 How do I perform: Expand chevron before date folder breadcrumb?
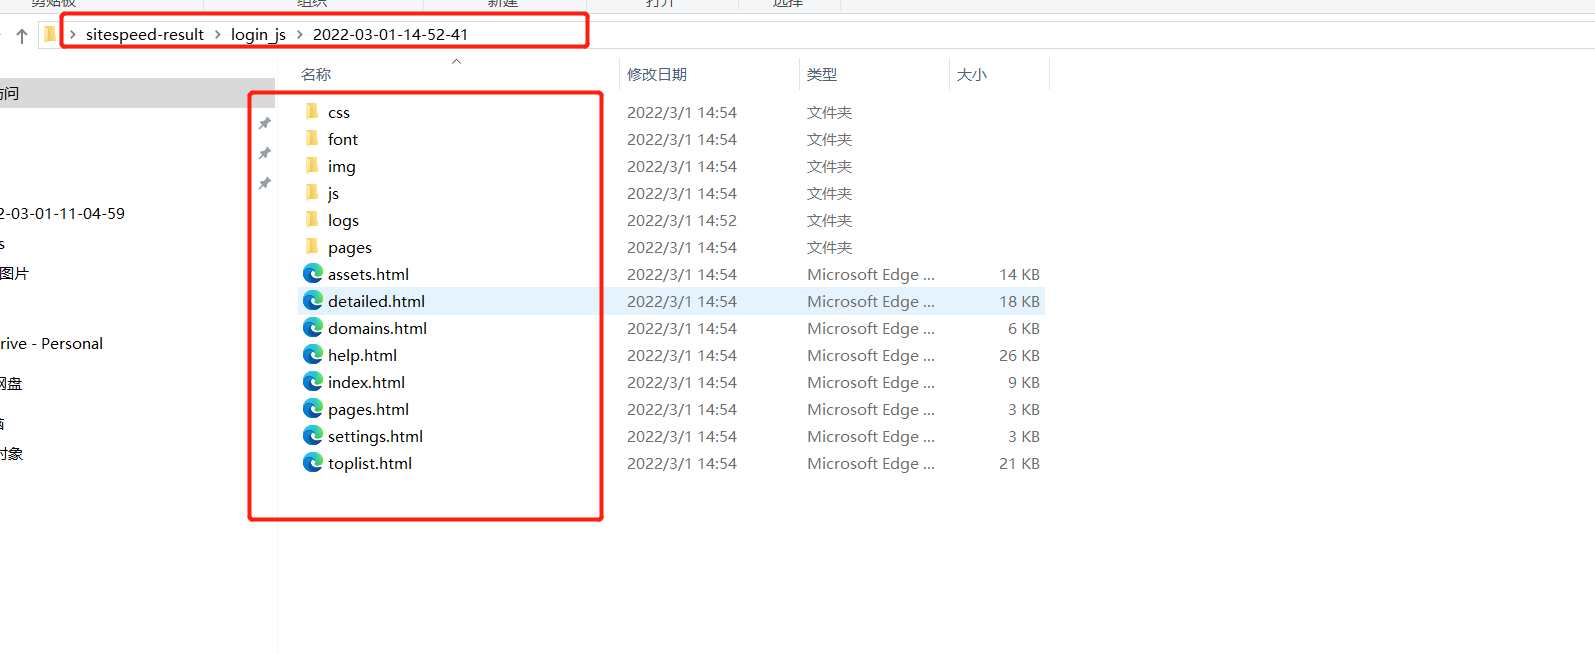pos(299,35)
